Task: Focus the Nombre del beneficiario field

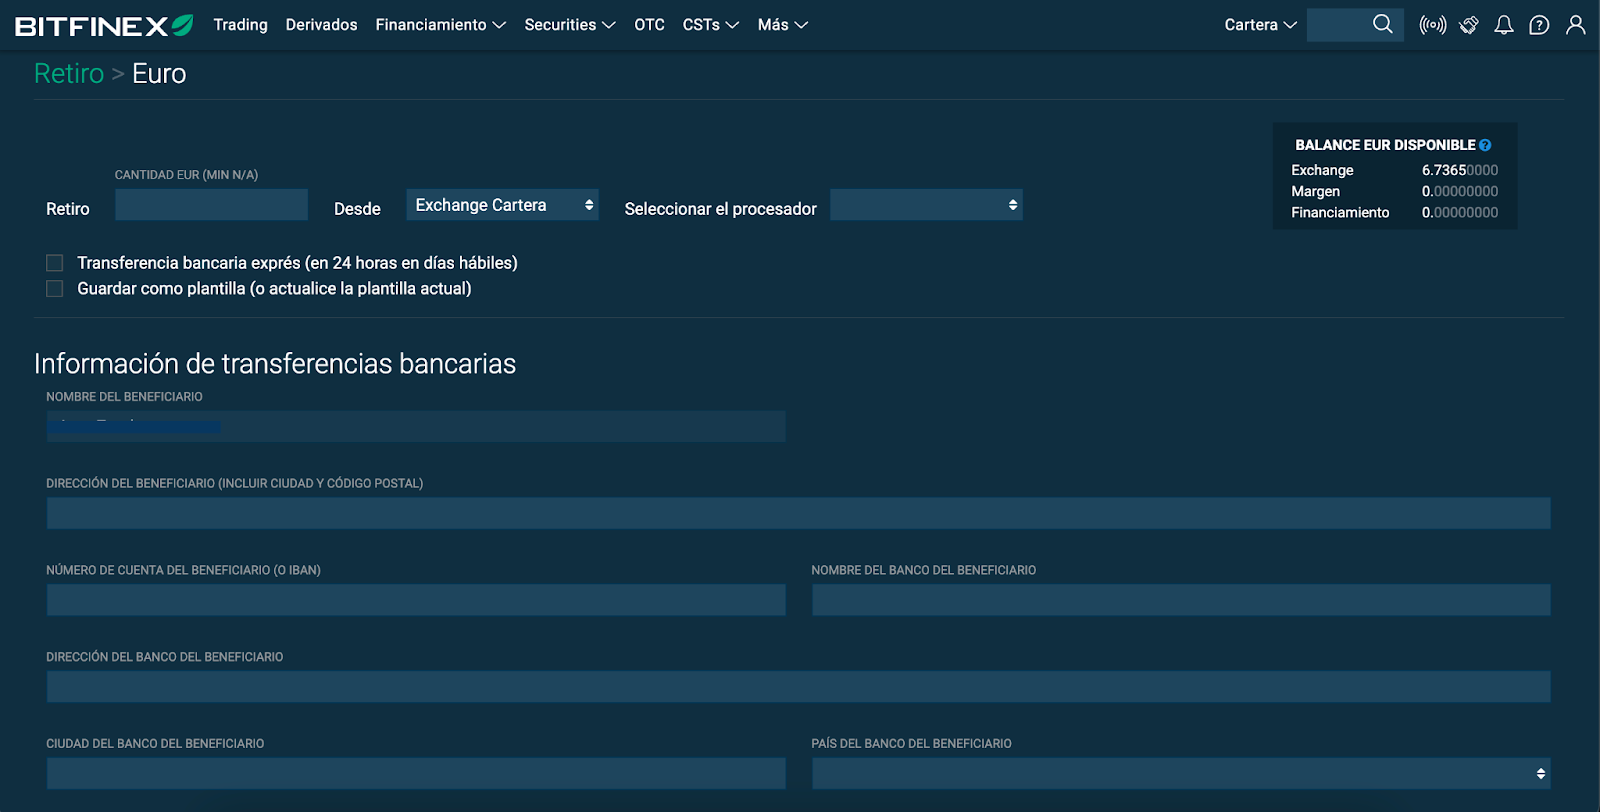Action: point(416,427)
